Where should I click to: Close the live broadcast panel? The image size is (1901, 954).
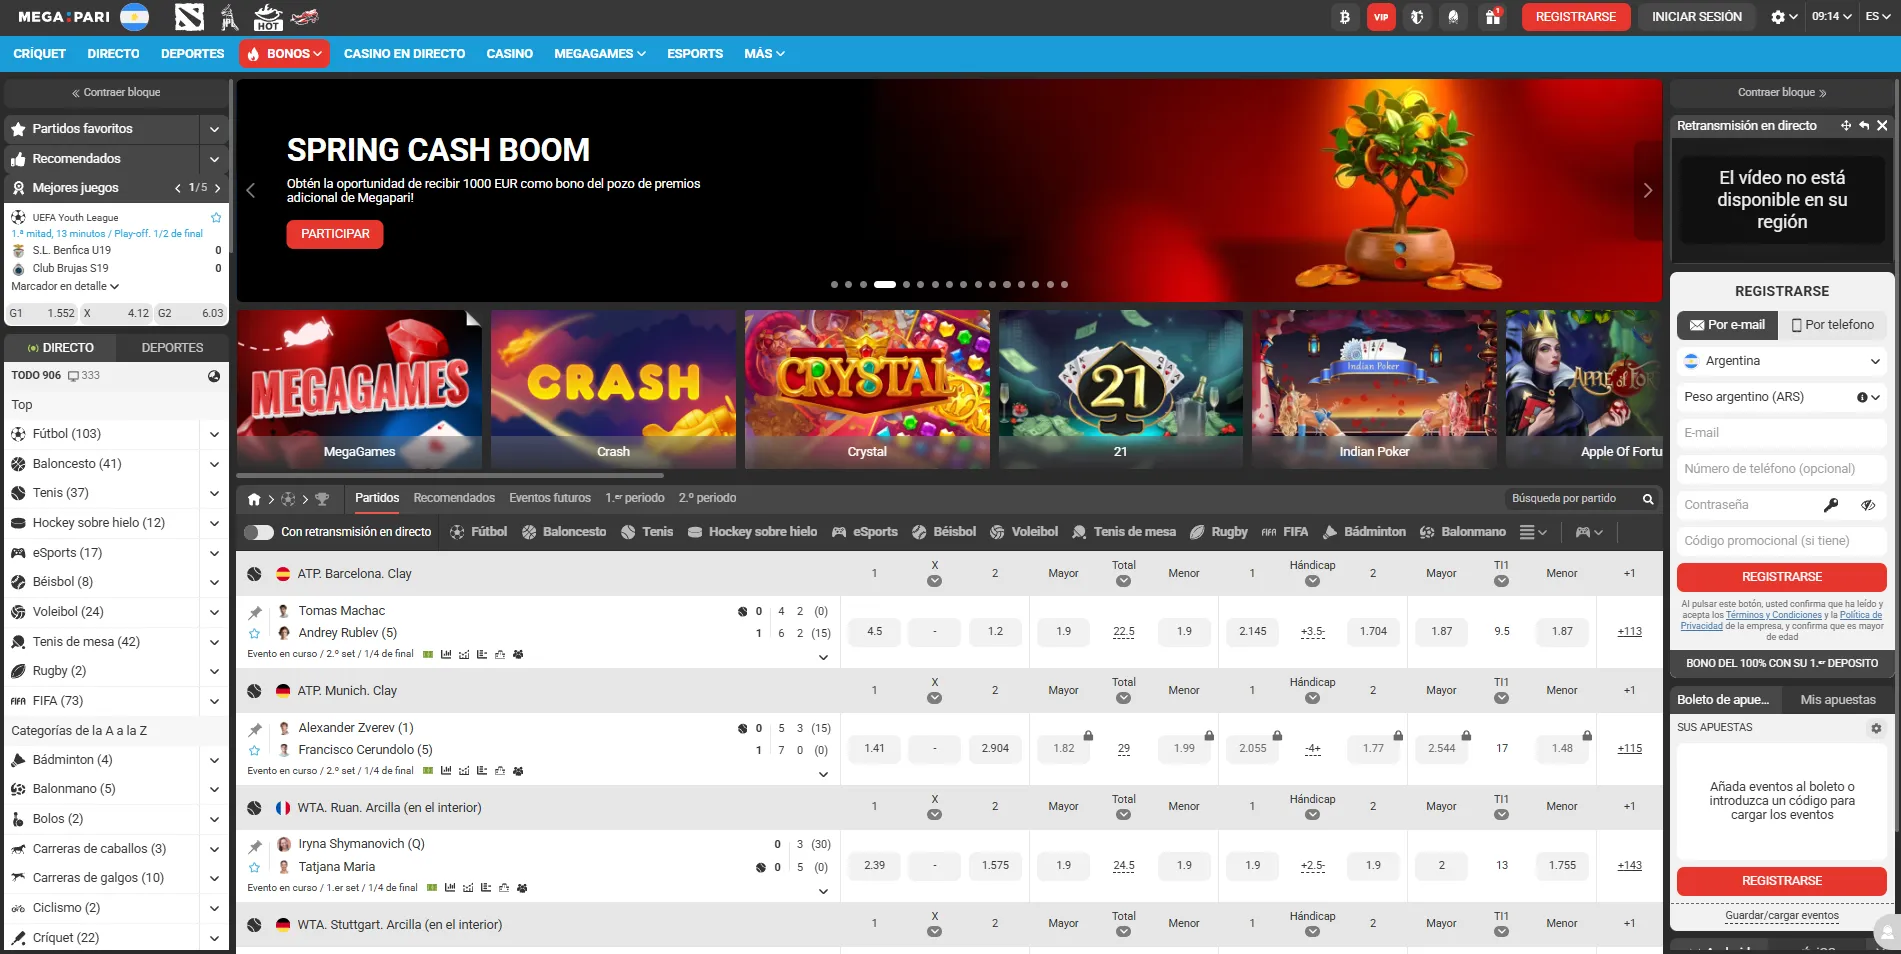click(x=1882, y=126)
